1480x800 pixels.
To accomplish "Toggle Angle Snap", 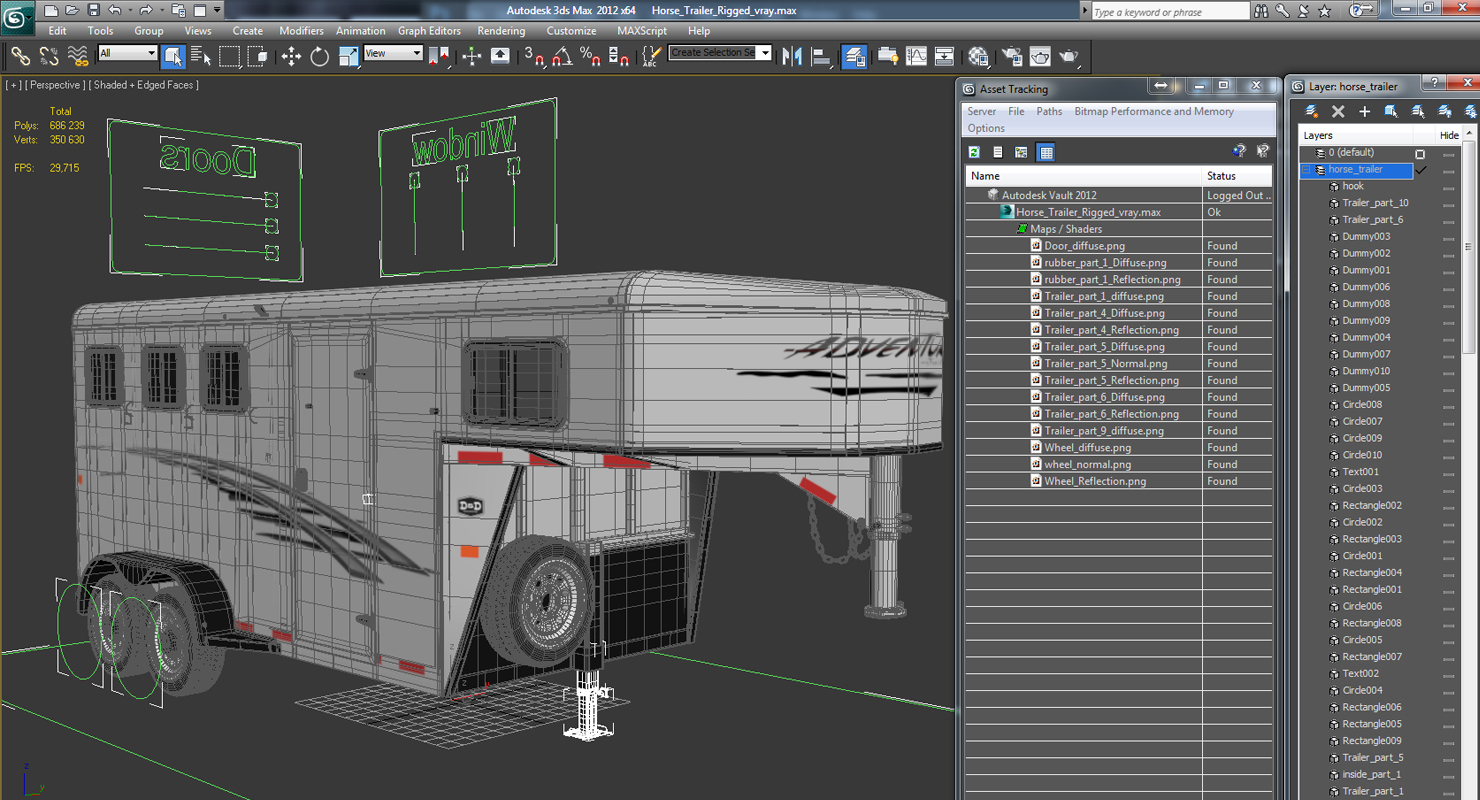I will point(563,56).
